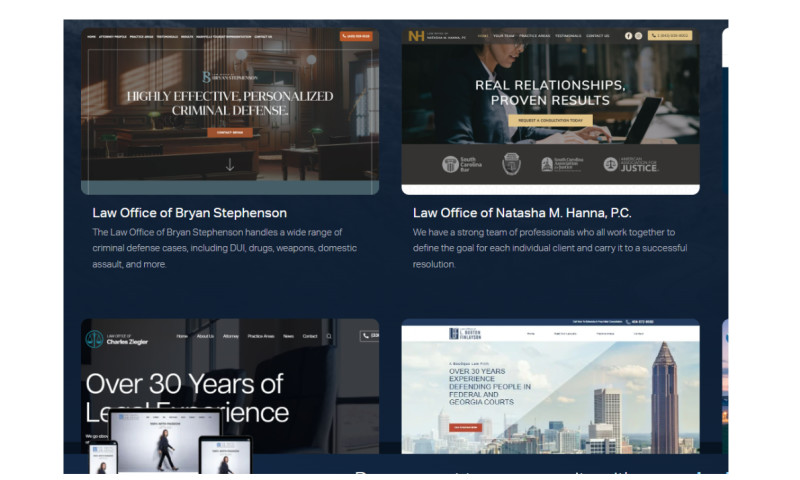Click the Facebook icon in Hanna header
This screenshot has height=480, width=800.
click(628, 36)
